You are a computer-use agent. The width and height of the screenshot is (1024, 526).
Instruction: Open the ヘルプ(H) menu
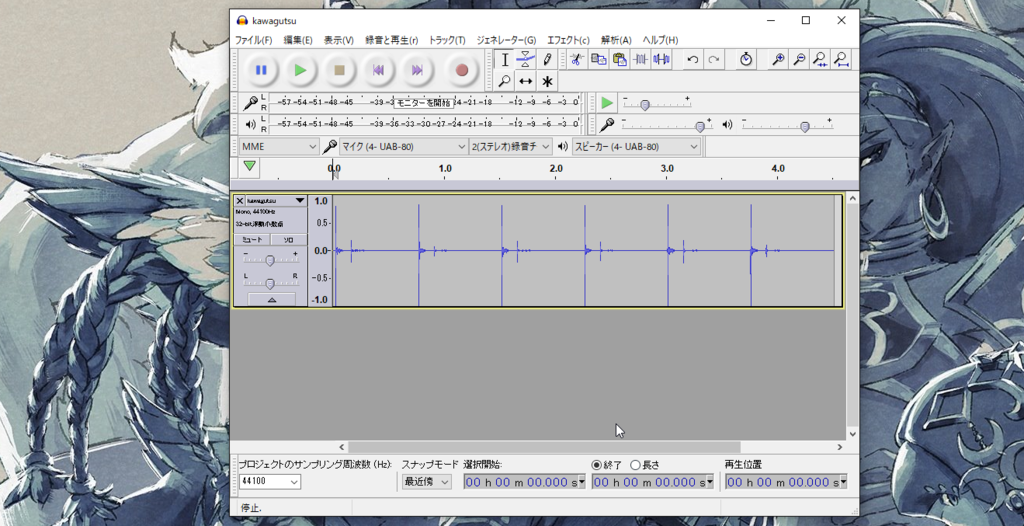pyautogui.click(x=660, y=40)
